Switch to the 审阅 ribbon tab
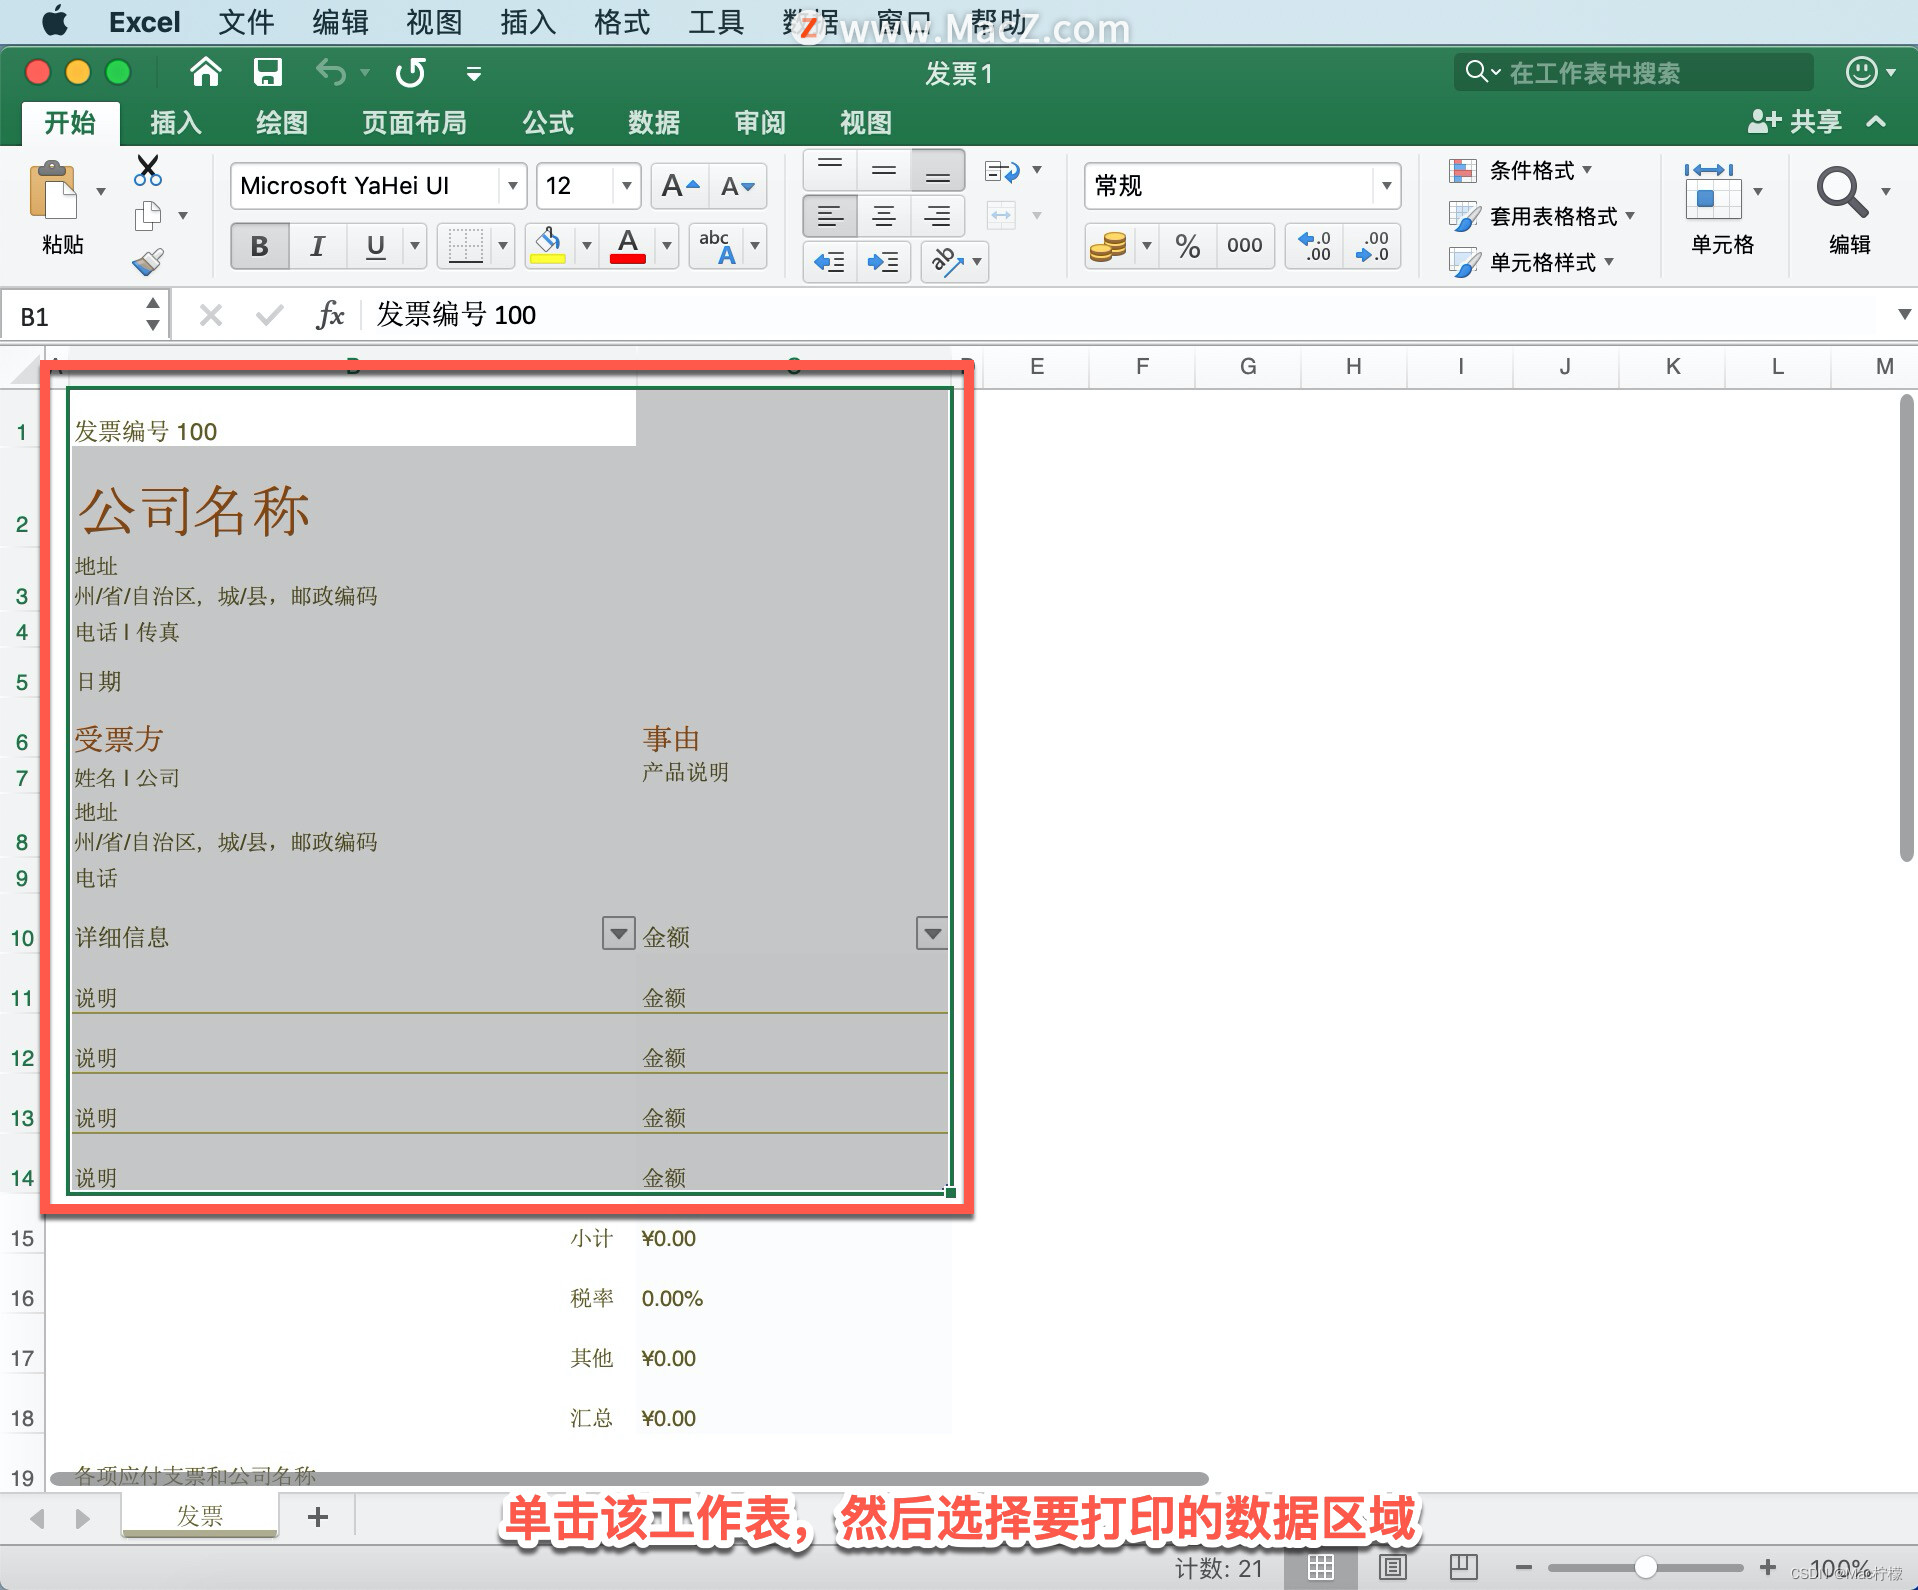The width and height of the screenshot is (1918, 1590). 760,123
